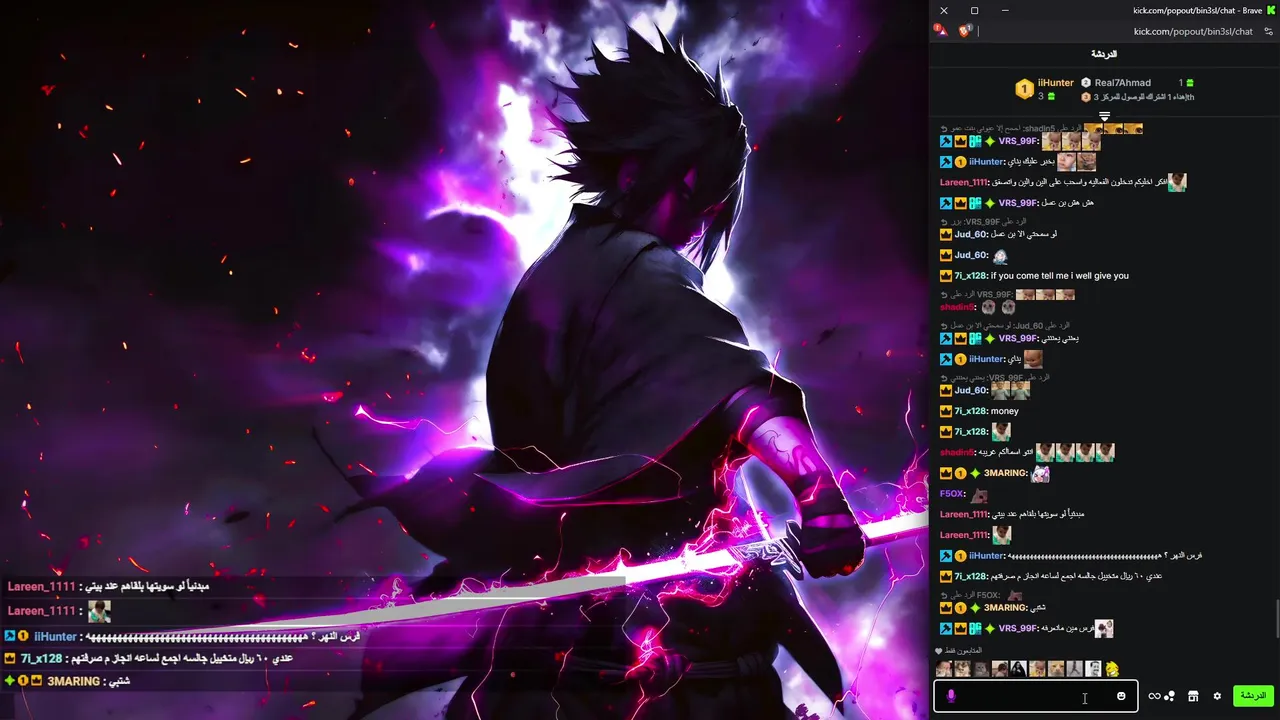Open 7i_x128 profile on the 'money' message

click(970, 411)
